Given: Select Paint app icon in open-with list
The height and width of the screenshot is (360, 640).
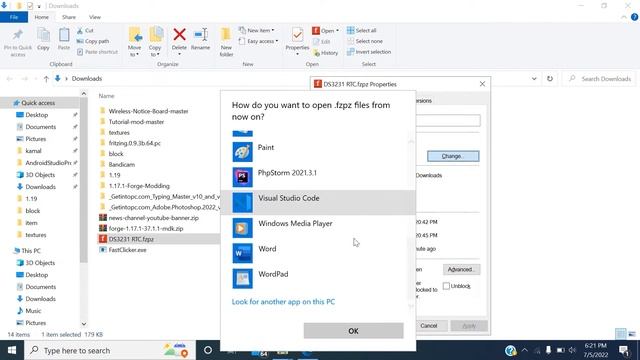Looking at the screenshot, I should 242,152.
